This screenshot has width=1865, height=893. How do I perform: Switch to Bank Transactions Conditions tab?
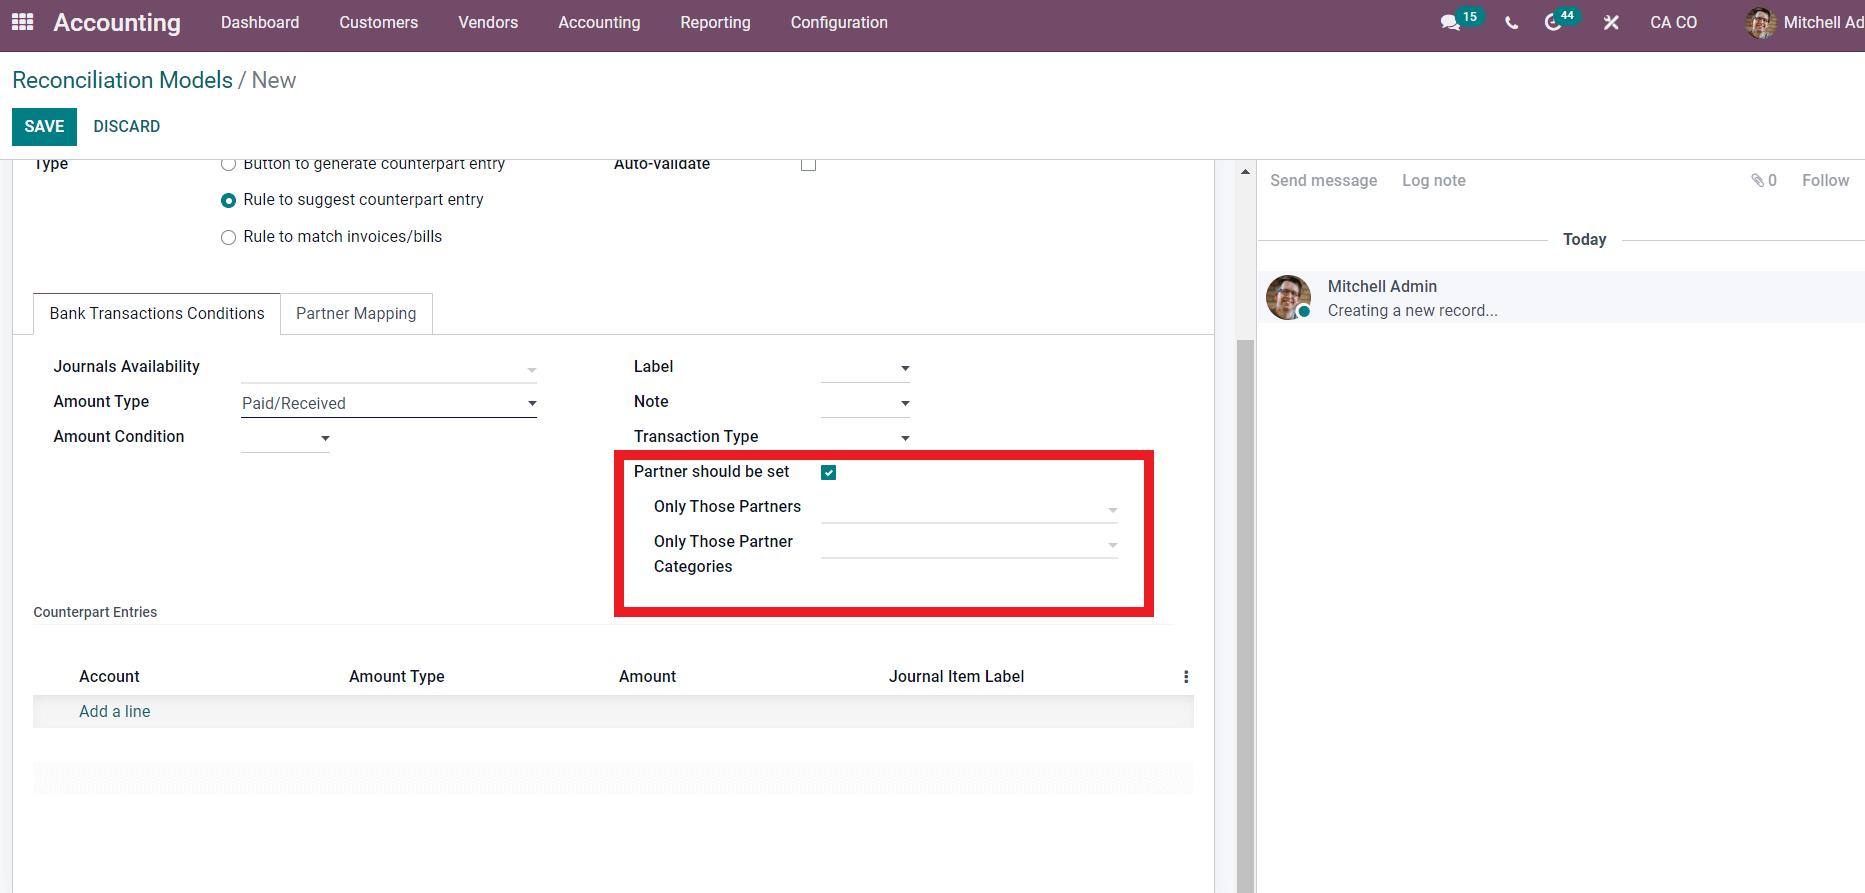pos(157,314)
